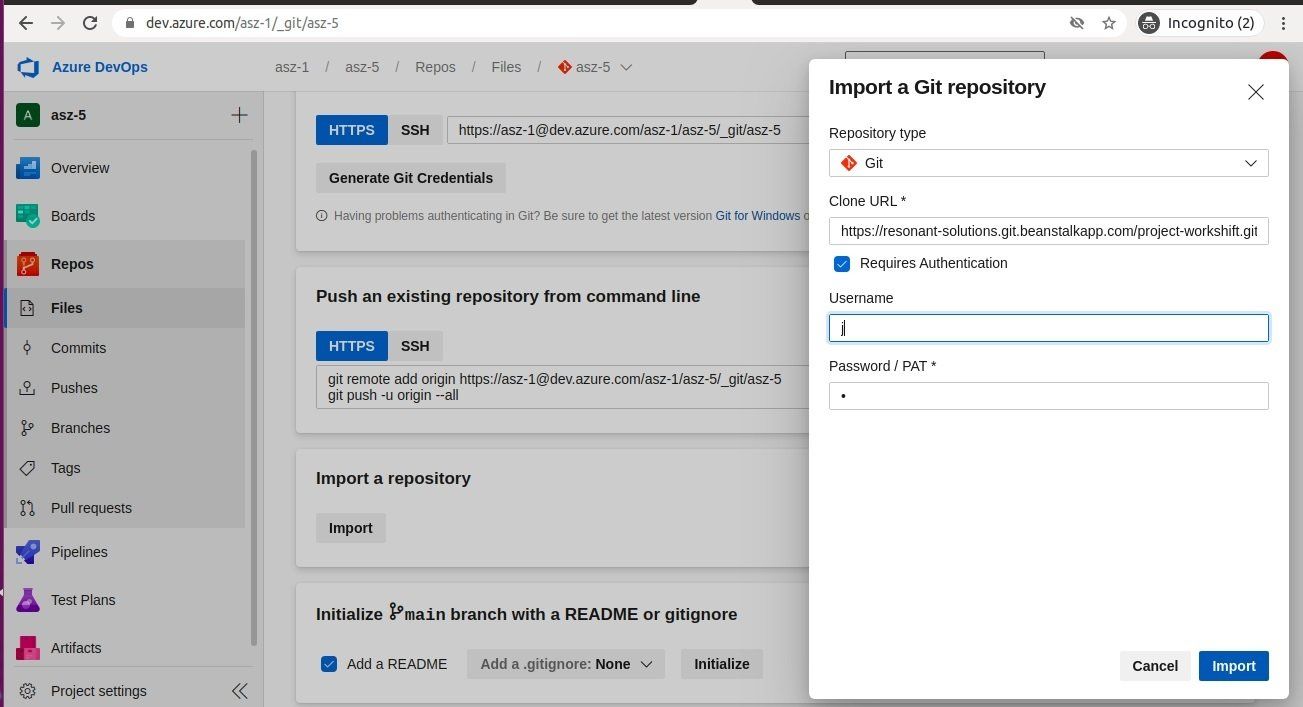The height and width of the screenshot is (707, 1303).
Task: Collapse the sidebar with double-chevron icon
Action: click(x=240, y=691)
